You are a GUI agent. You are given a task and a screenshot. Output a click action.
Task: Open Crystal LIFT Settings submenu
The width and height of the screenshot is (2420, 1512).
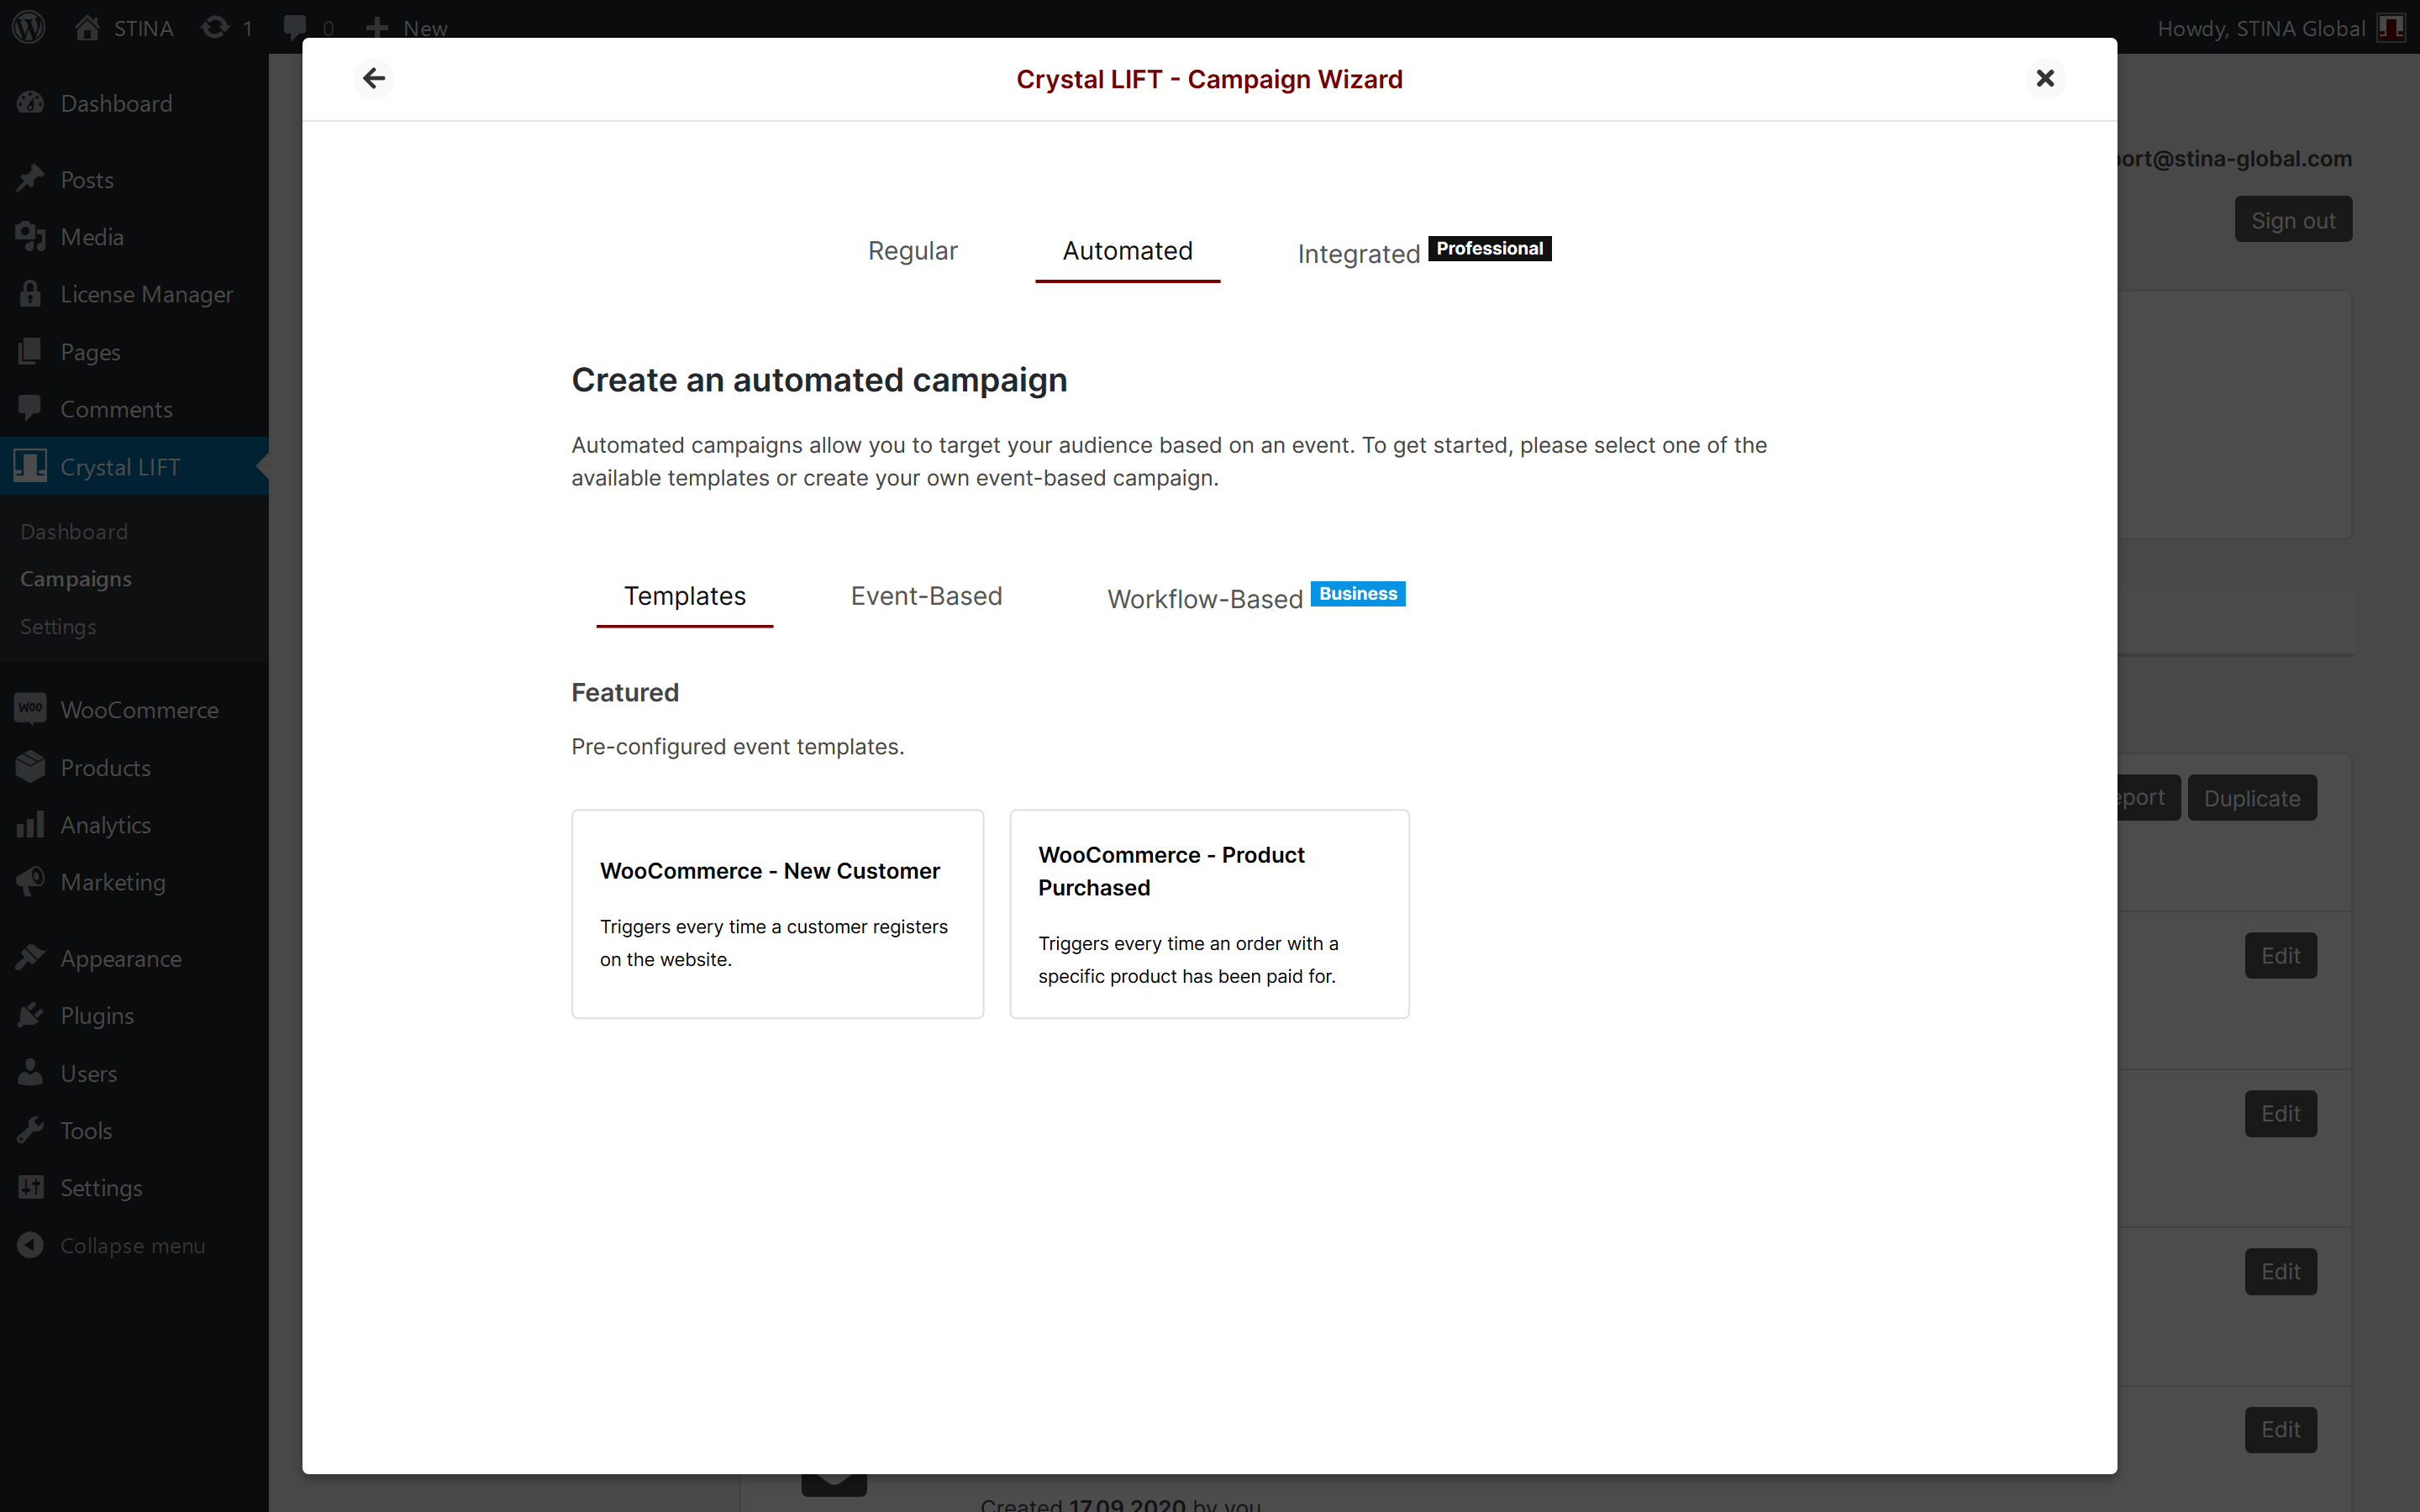tap(58, 626)
